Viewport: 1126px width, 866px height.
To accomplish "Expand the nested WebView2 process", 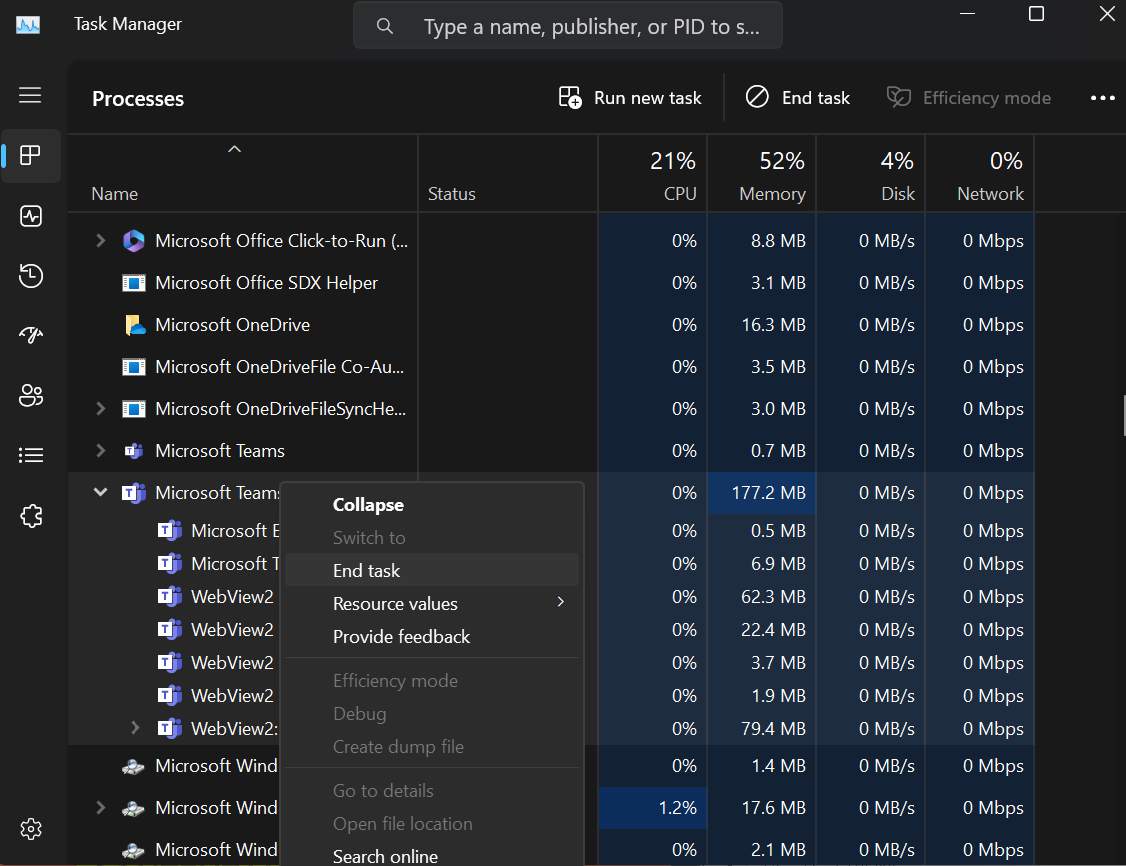I will [x=136, y=728].
